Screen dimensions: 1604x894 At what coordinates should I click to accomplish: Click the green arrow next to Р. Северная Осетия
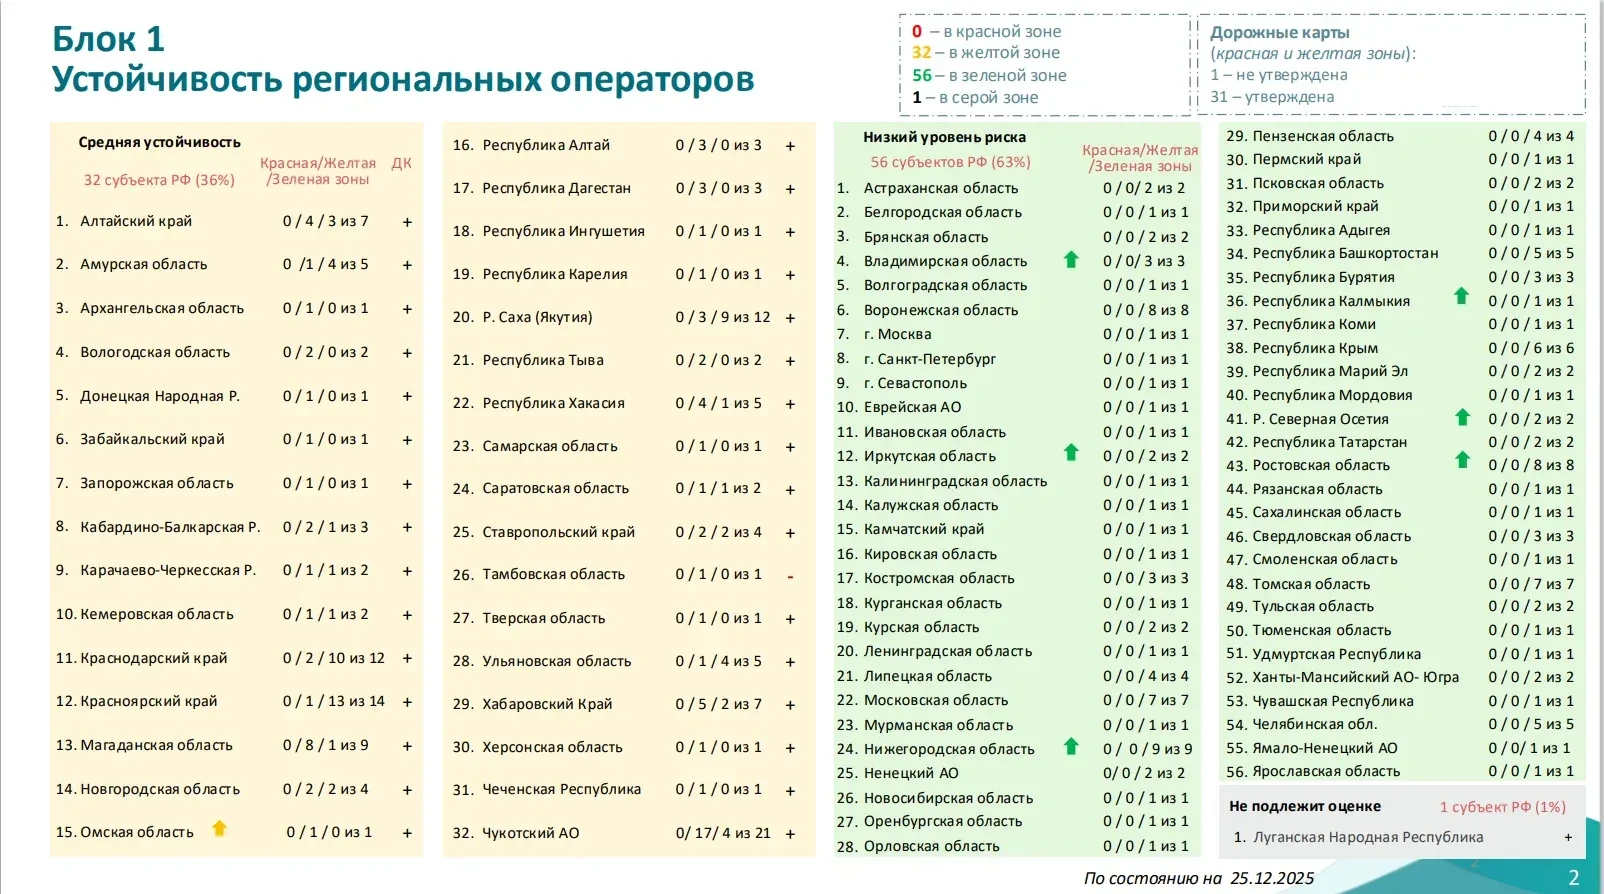1462,417
